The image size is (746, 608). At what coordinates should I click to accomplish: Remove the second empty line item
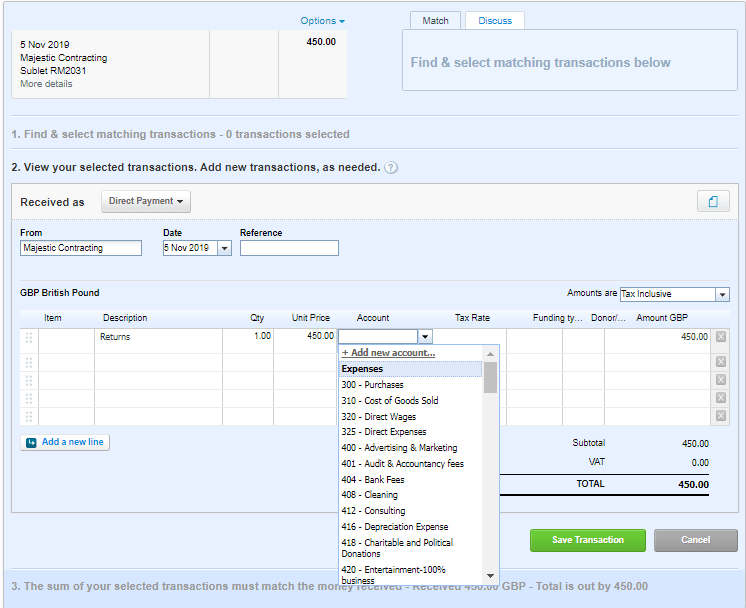pos(720,380)
